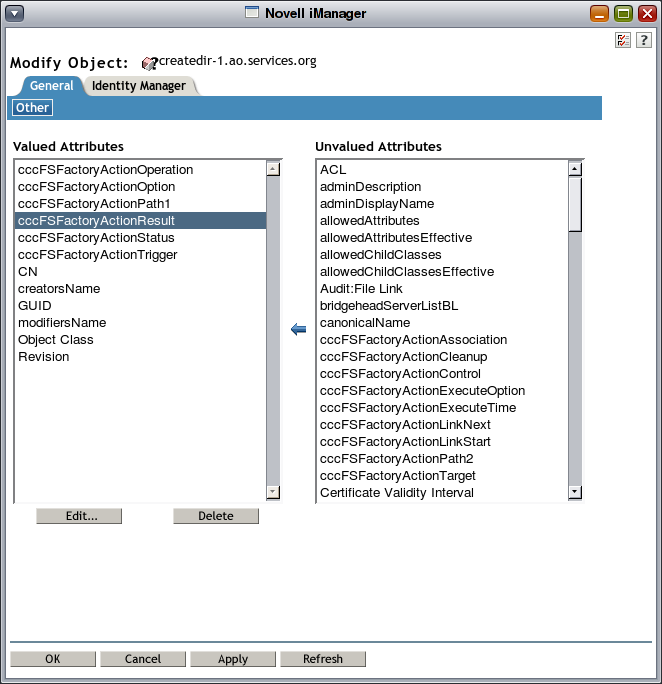Select Object Class attribute
The image size is (662, 684).
click(x=140, y=340)
